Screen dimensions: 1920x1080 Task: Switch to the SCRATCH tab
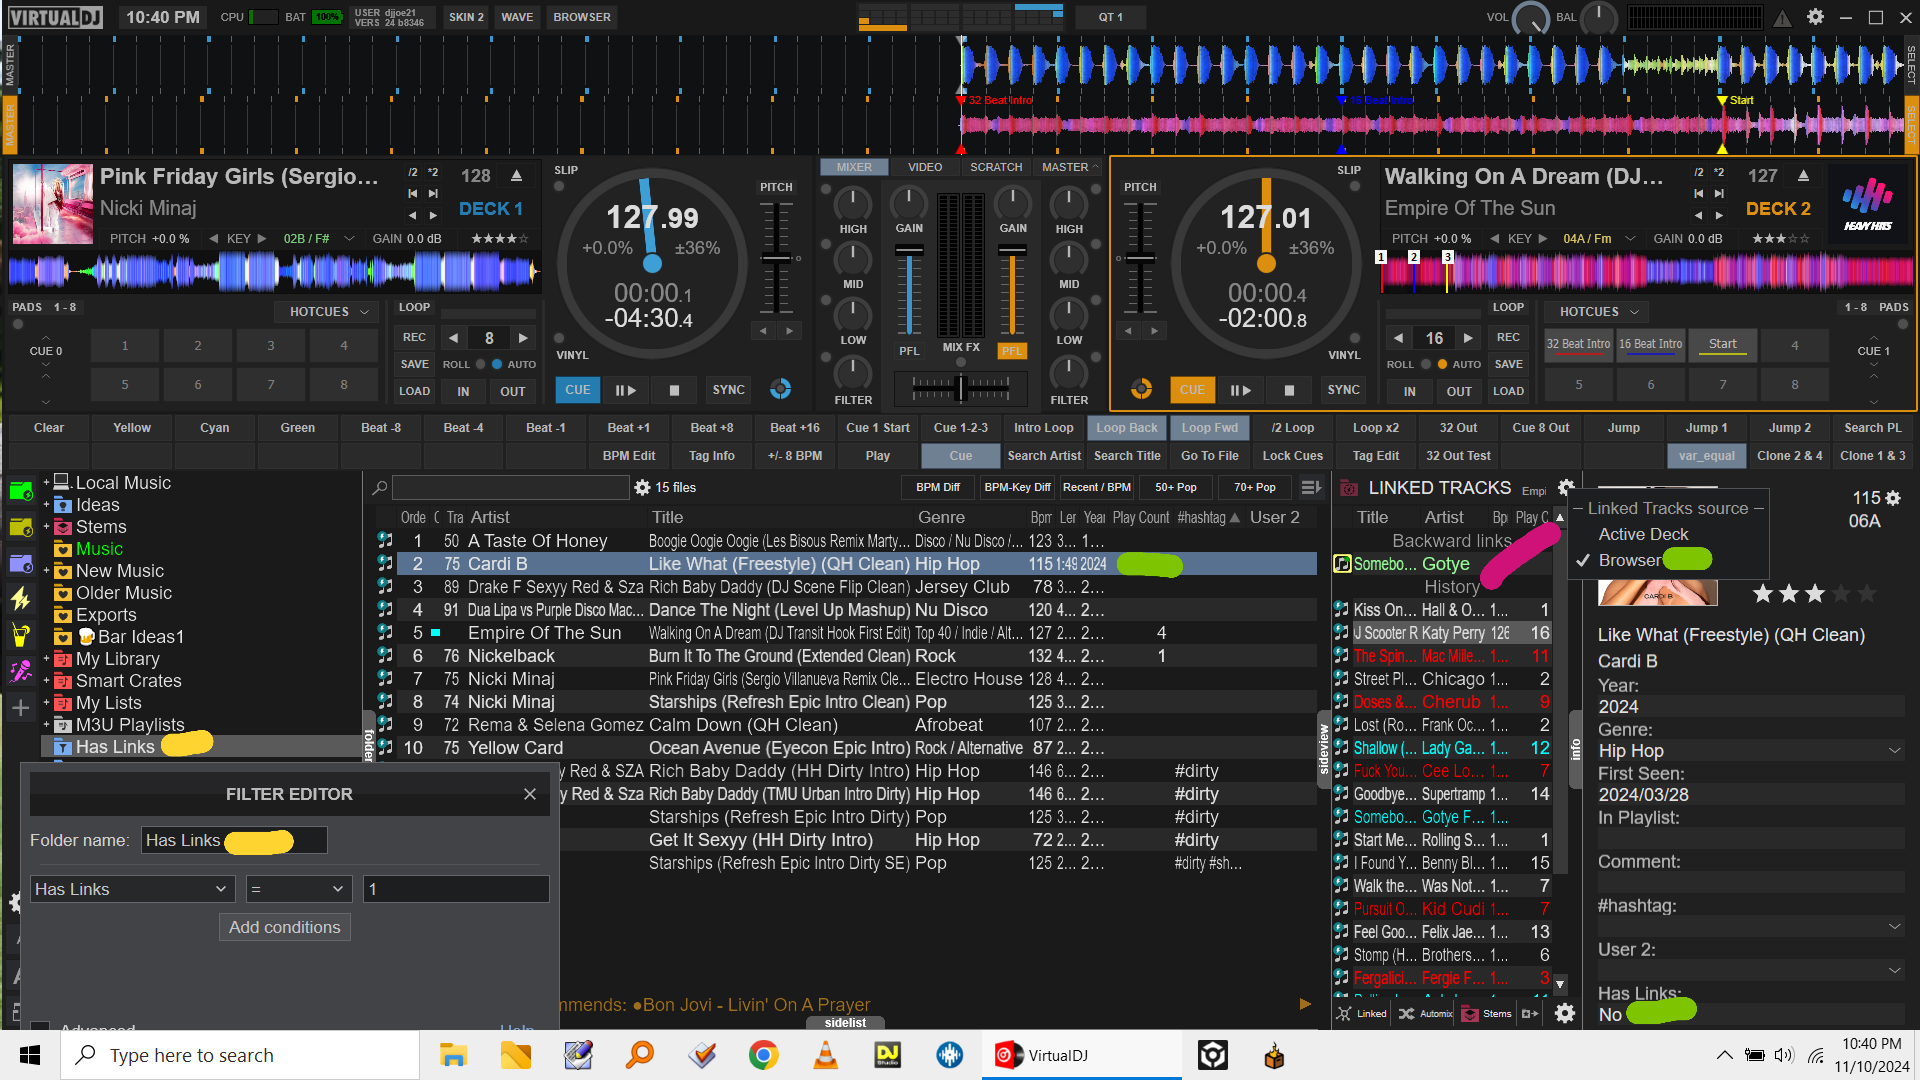coord(996,167)
